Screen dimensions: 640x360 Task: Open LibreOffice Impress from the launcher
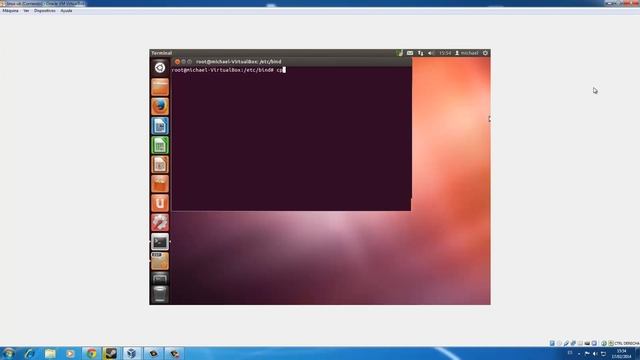pyautogui.click(x=160, y=164)
